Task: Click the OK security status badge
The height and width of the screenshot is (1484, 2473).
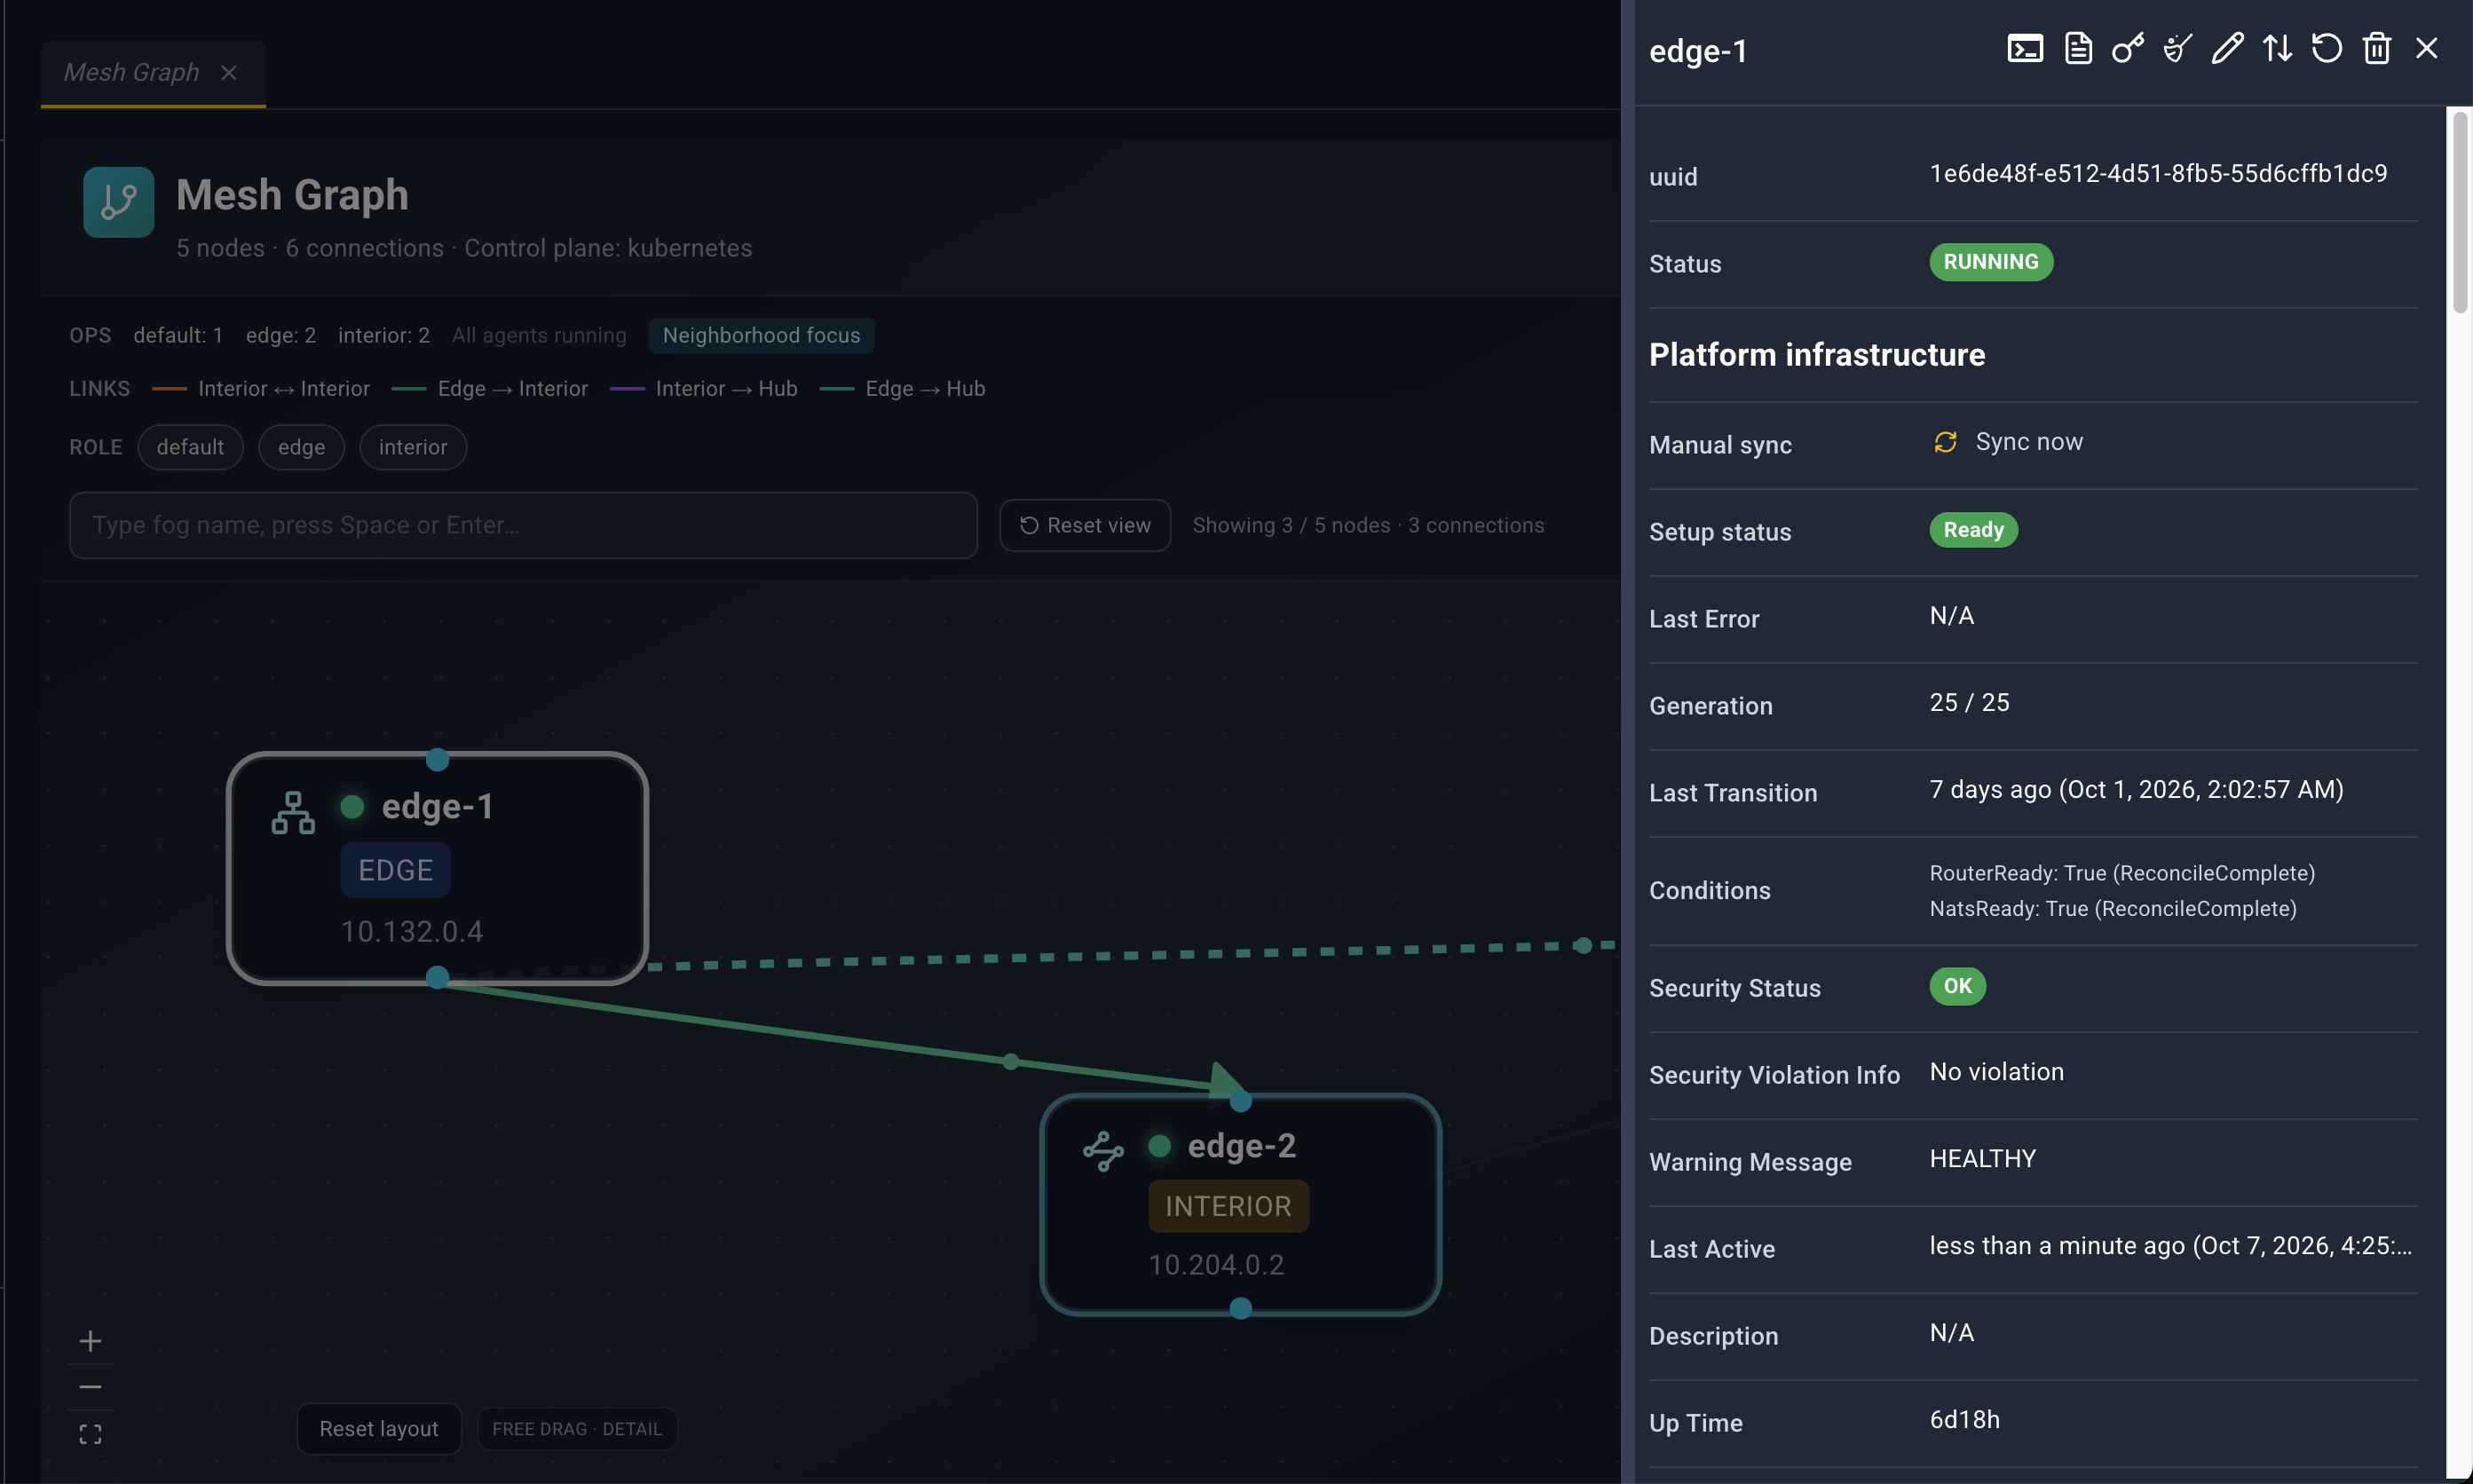Action: pyautogui.click(x=1957, y=986)
